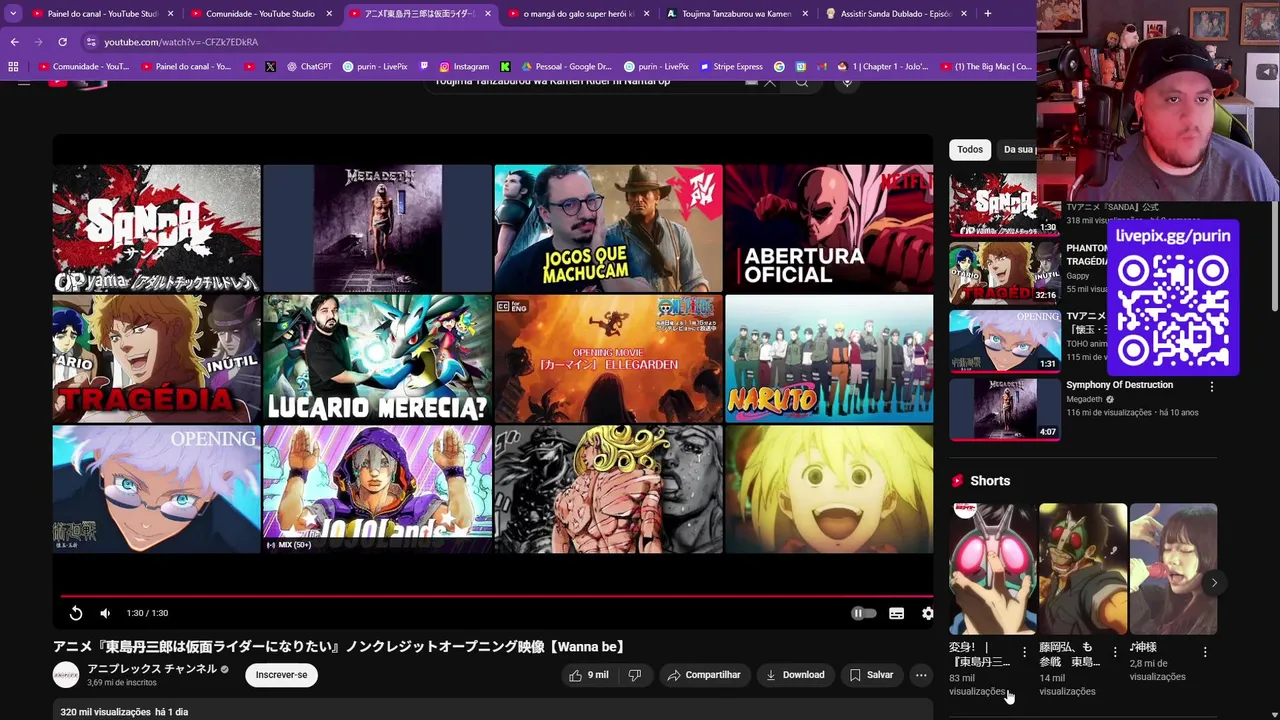Open the Lucario Merecia? suggested video
The image size is (1280, 720).
click(x=377, y=359)
